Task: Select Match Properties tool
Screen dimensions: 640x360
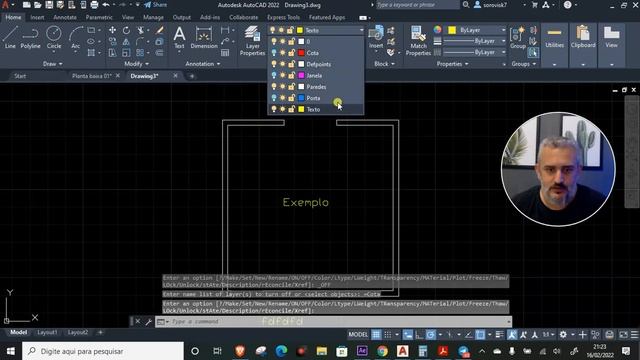Action: 418,40
